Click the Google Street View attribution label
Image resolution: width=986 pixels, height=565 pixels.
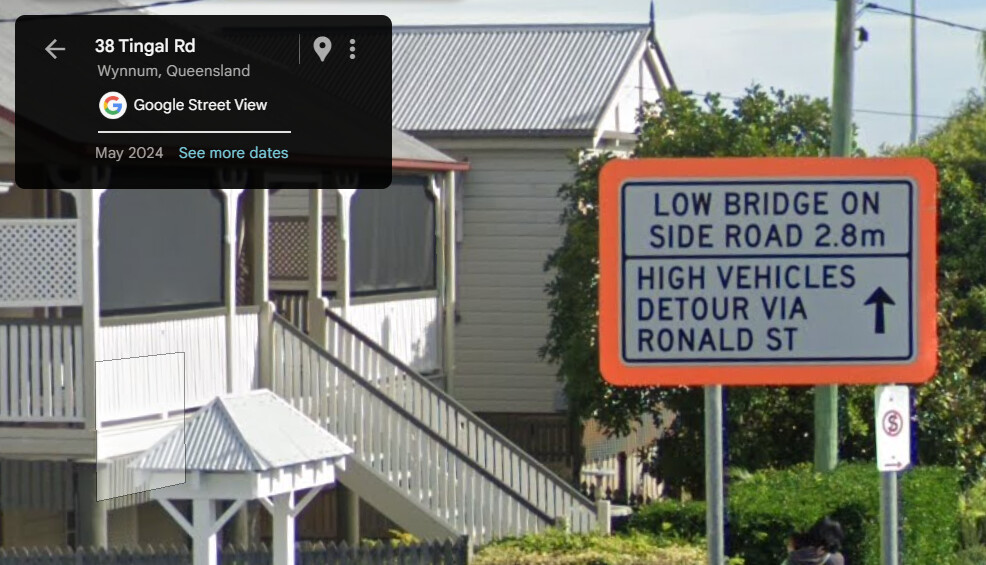pos(200,105)
